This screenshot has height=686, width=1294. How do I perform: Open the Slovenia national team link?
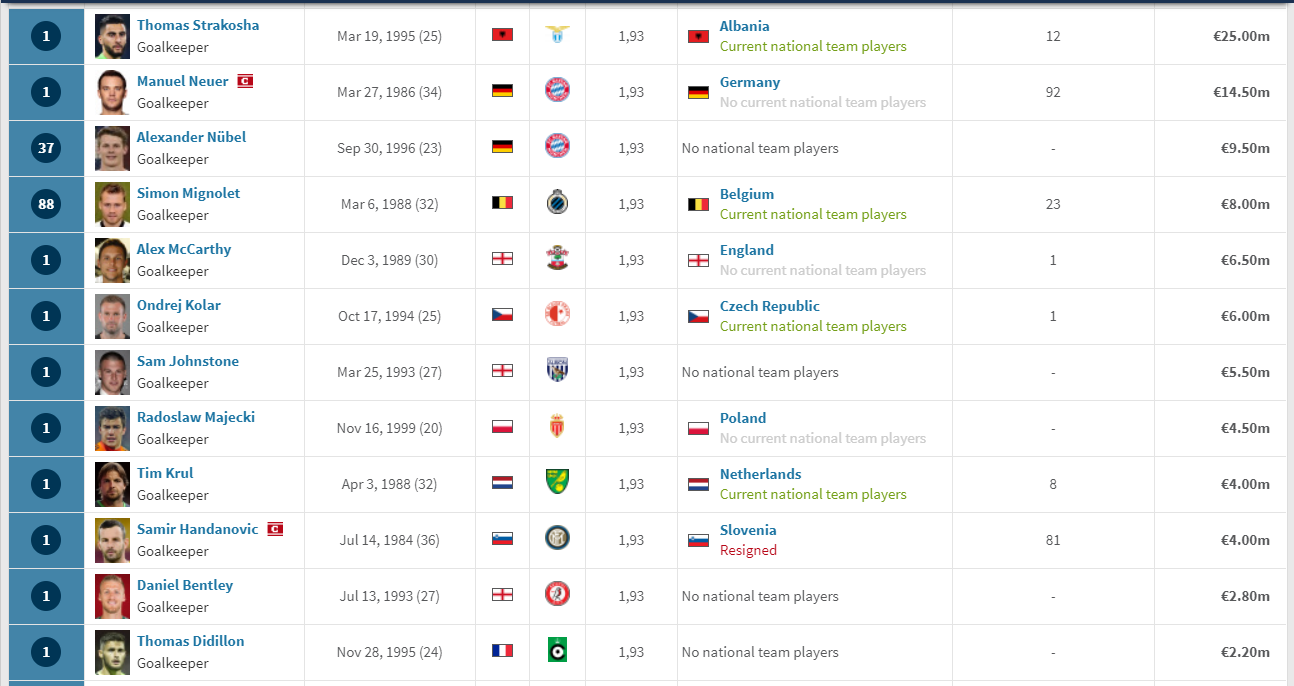pyautogui.click(x=748, y=530)
